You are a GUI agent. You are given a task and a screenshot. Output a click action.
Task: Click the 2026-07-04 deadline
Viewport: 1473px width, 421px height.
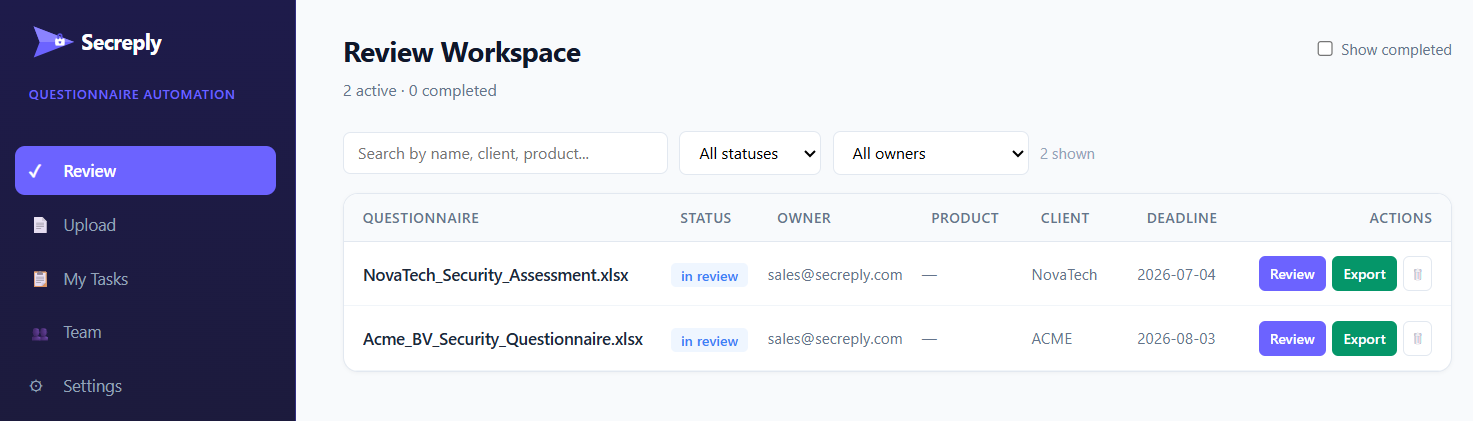(x=1176, y=275)
